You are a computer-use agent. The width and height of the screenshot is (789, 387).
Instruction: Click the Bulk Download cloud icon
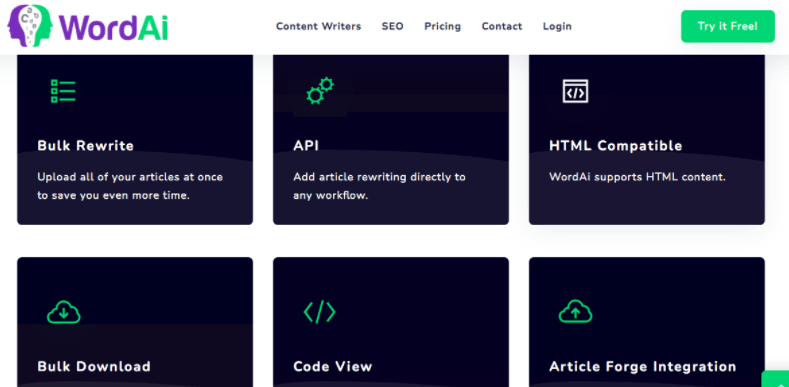[x=64, y=312]
